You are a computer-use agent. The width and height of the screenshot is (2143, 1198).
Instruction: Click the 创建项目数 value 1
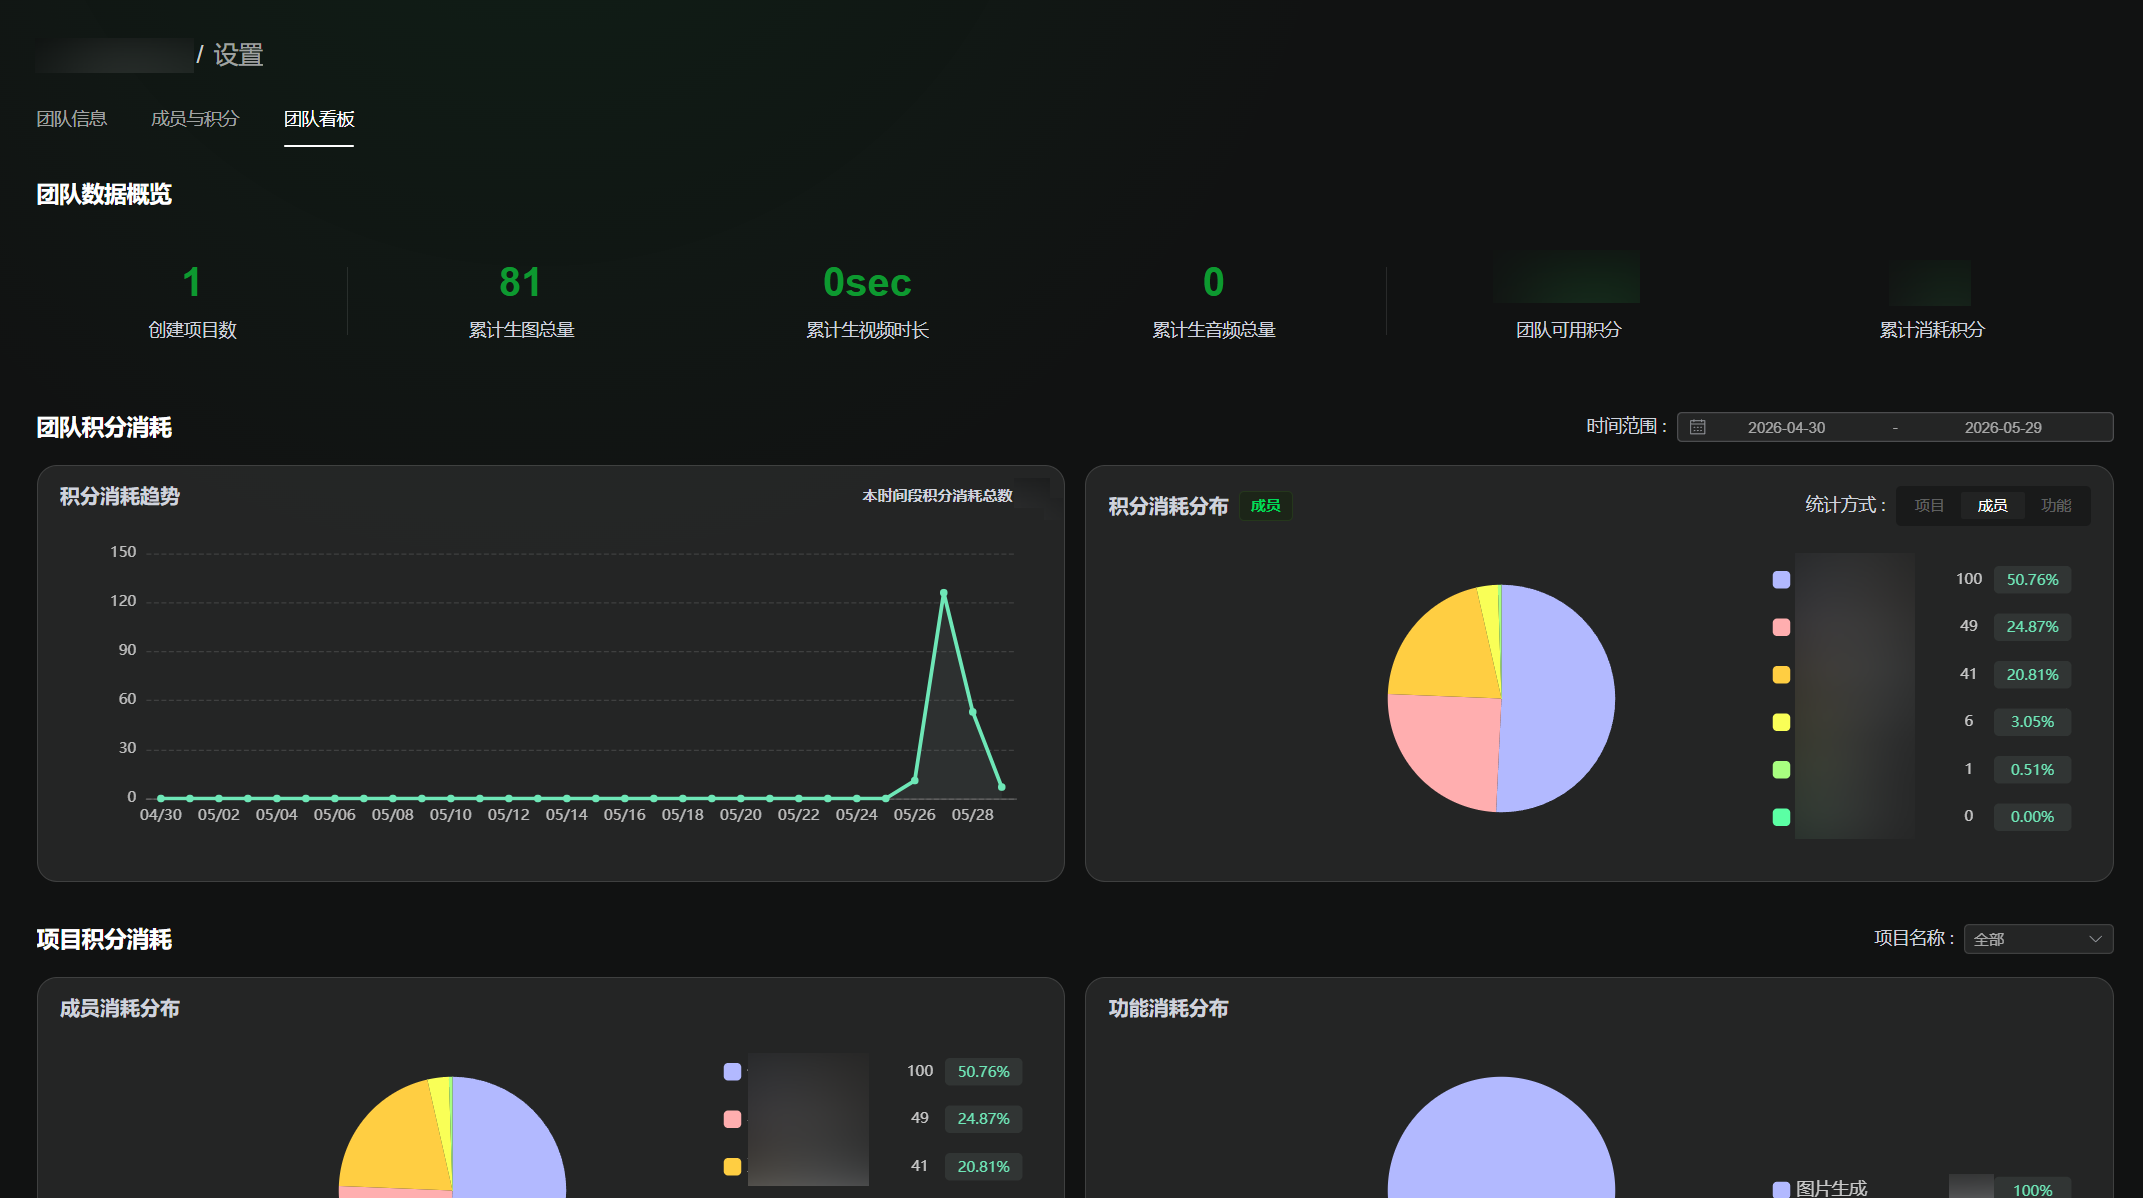point(192,282)
